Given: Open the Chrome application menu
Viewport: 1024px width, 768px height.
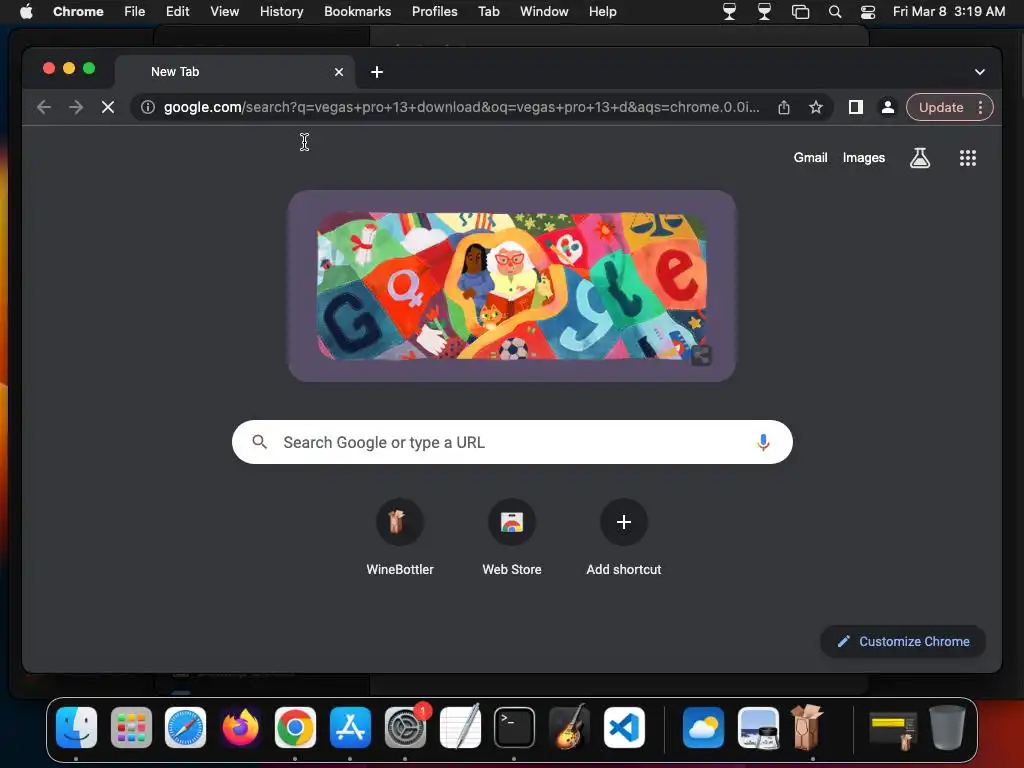Looking at the screenshot, I should (78, 11).
